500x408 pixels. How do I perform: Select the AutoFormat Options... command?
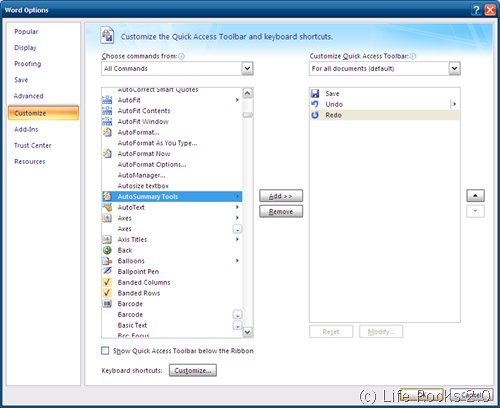172,164
